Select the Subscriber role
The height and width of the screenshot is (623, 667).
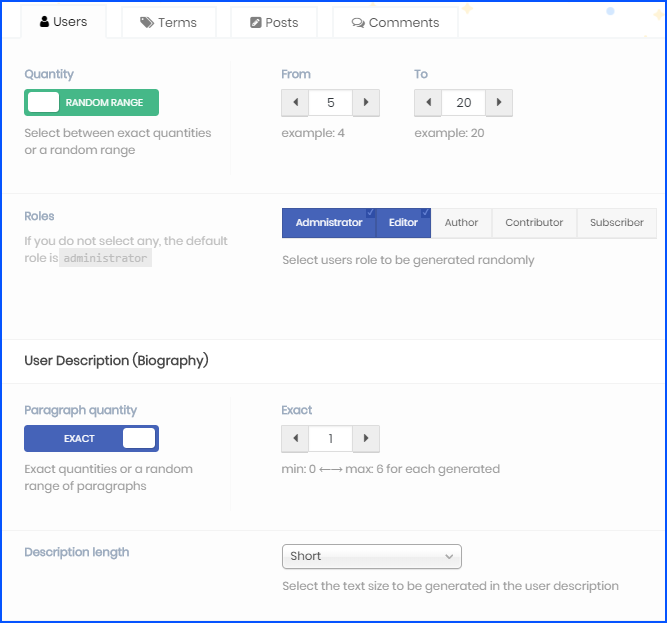pos(616,223)
